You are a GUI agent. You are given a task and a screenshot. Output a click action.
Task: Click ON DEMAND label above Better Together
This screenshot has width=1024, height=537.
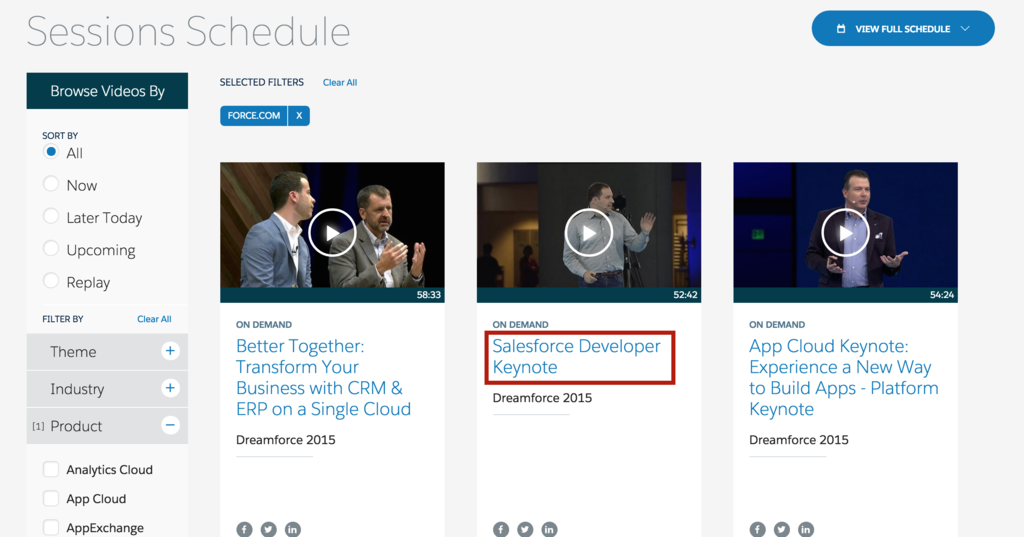(264, 325)
